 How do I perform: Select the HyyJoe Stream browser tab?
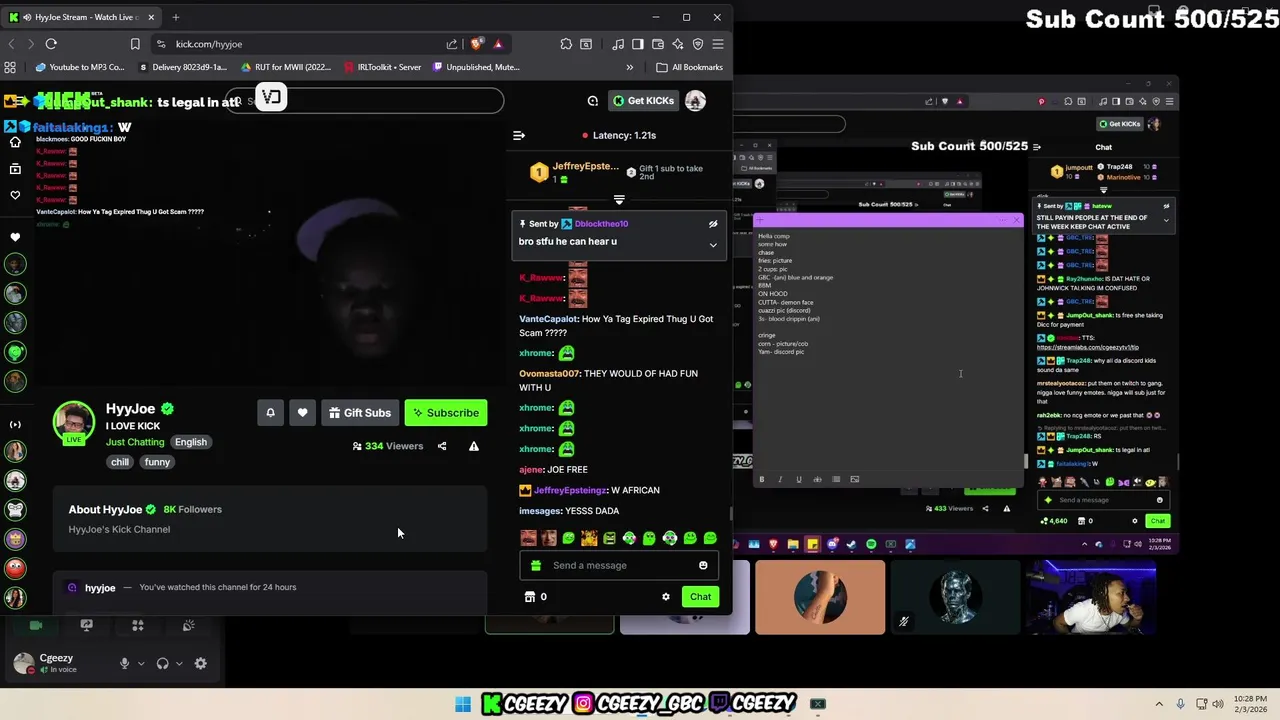click(82, 17)
